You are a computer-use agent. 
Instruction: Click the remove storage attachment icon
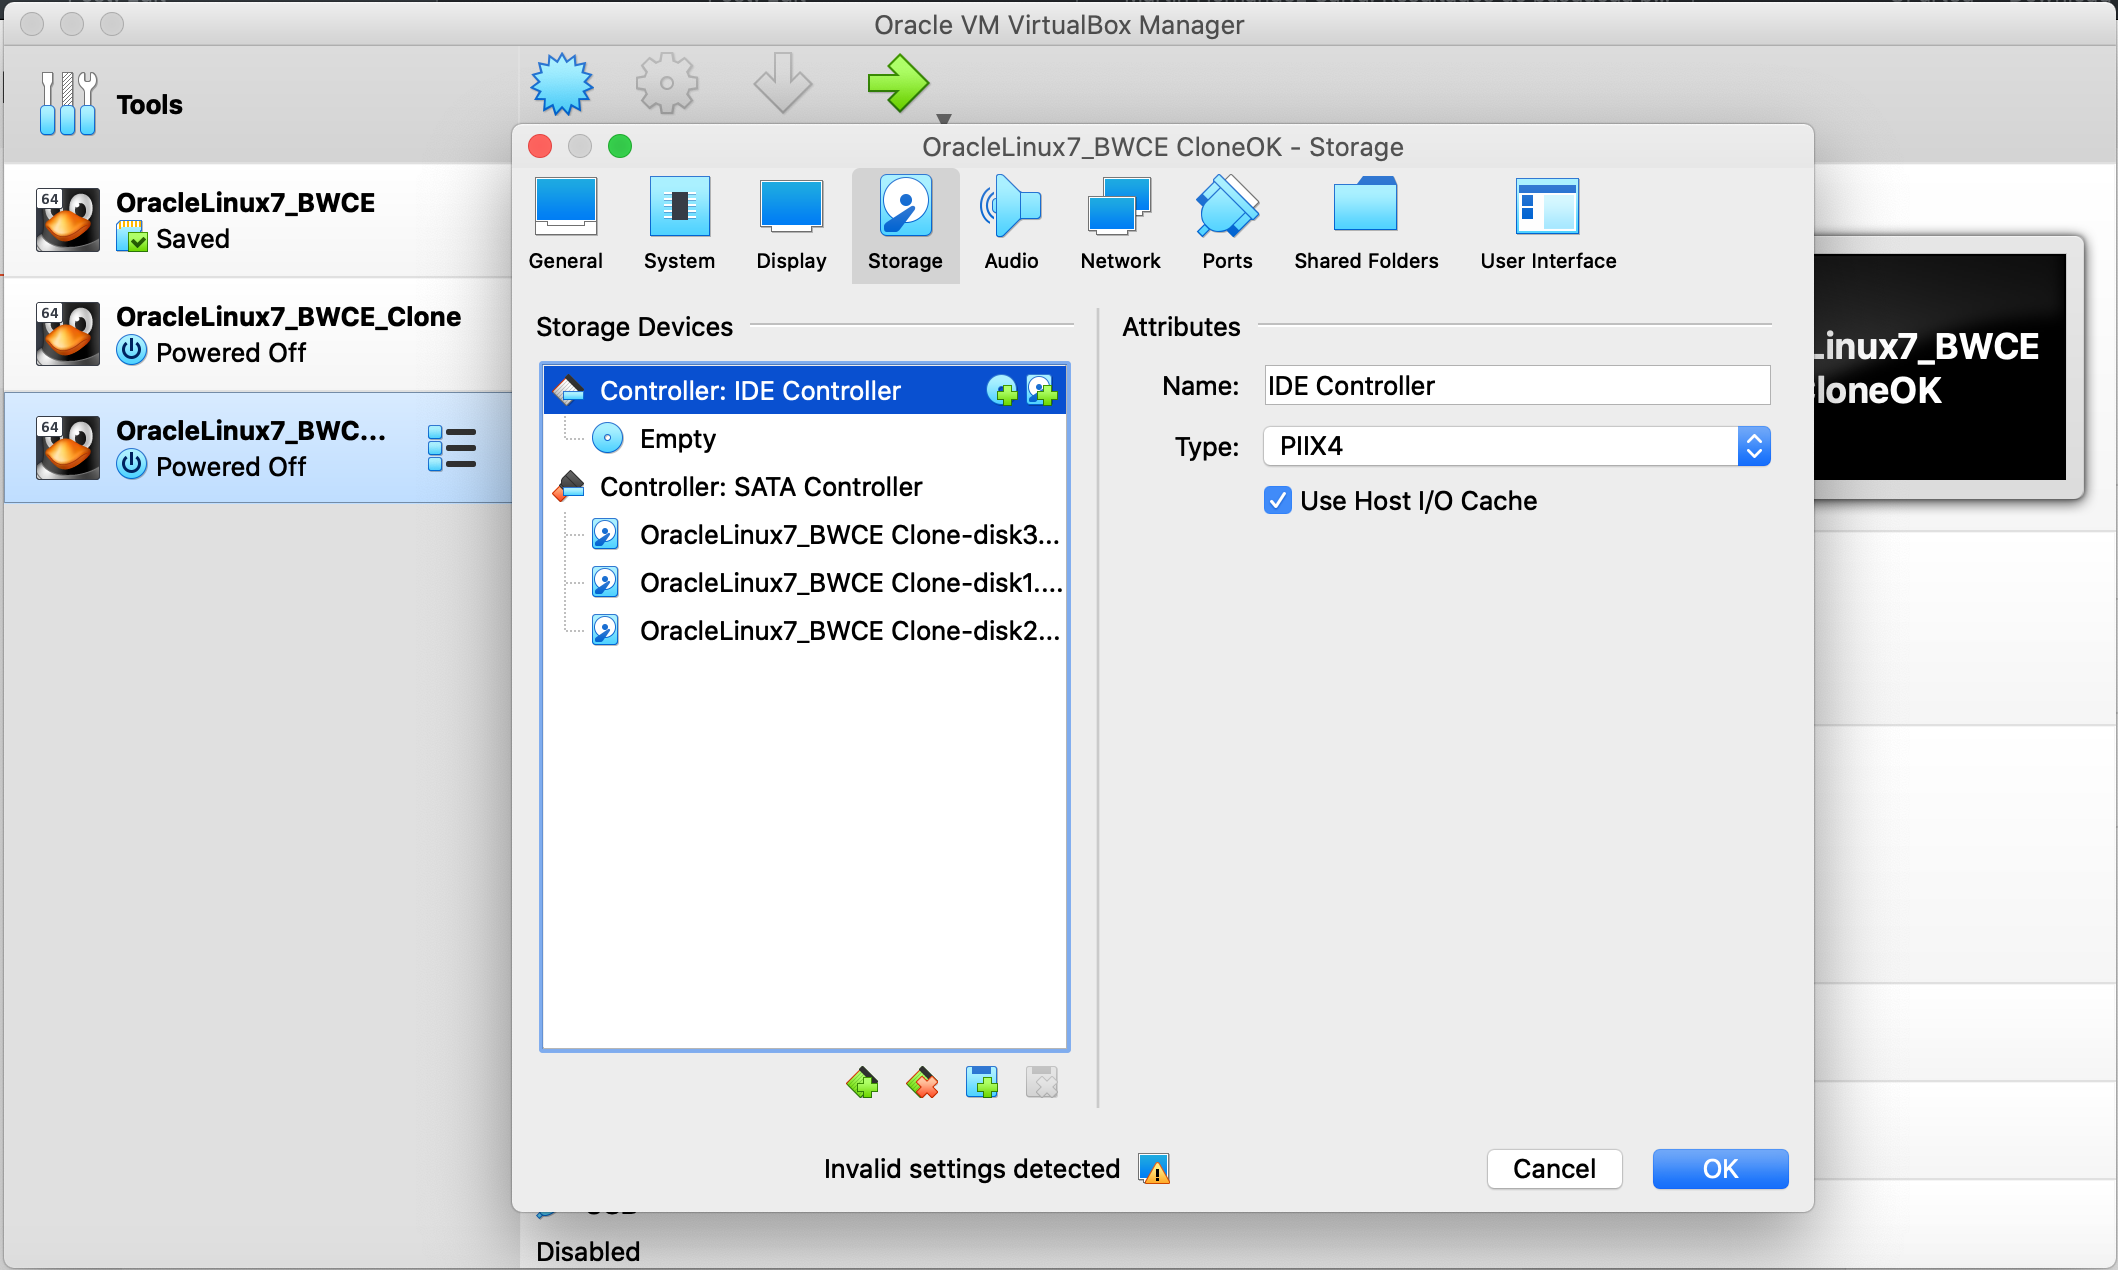pyautogui.click(x=1042, y=1082)
